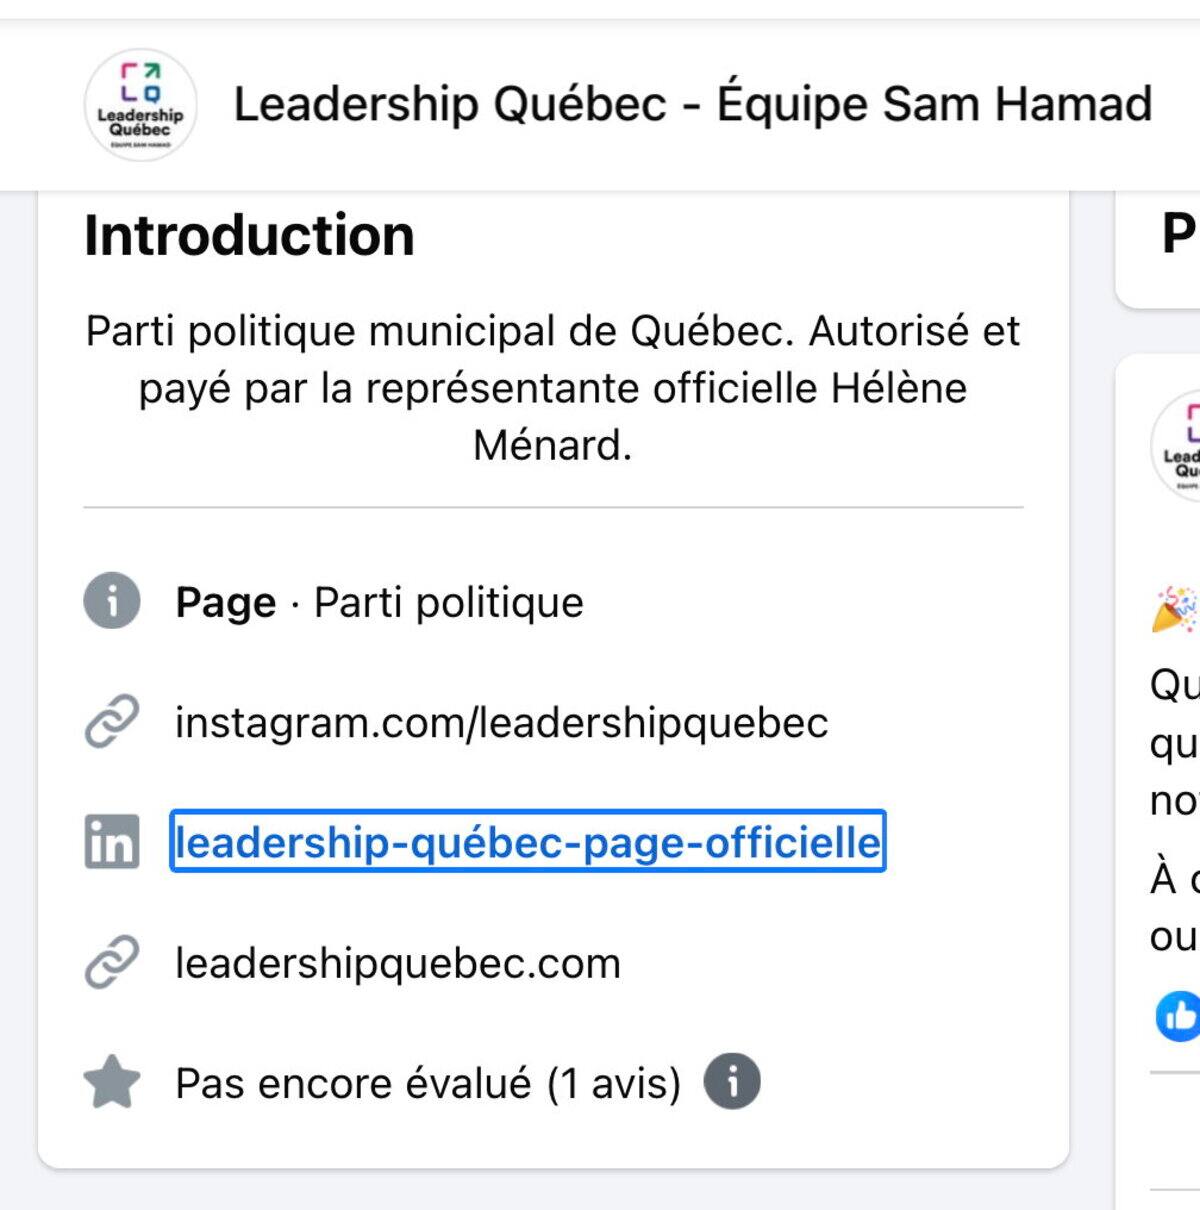Open the Pas encore évalué reviews text

427,1083
